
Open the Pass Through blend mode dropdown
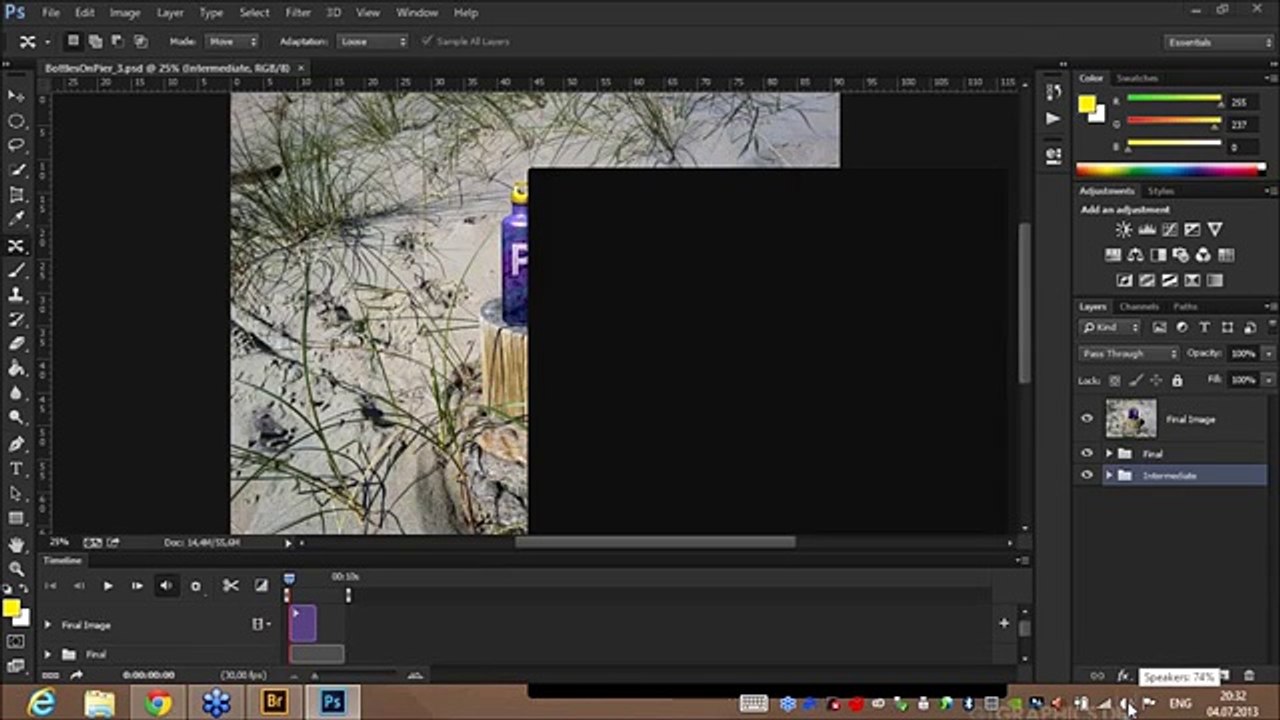(1129, 354)
